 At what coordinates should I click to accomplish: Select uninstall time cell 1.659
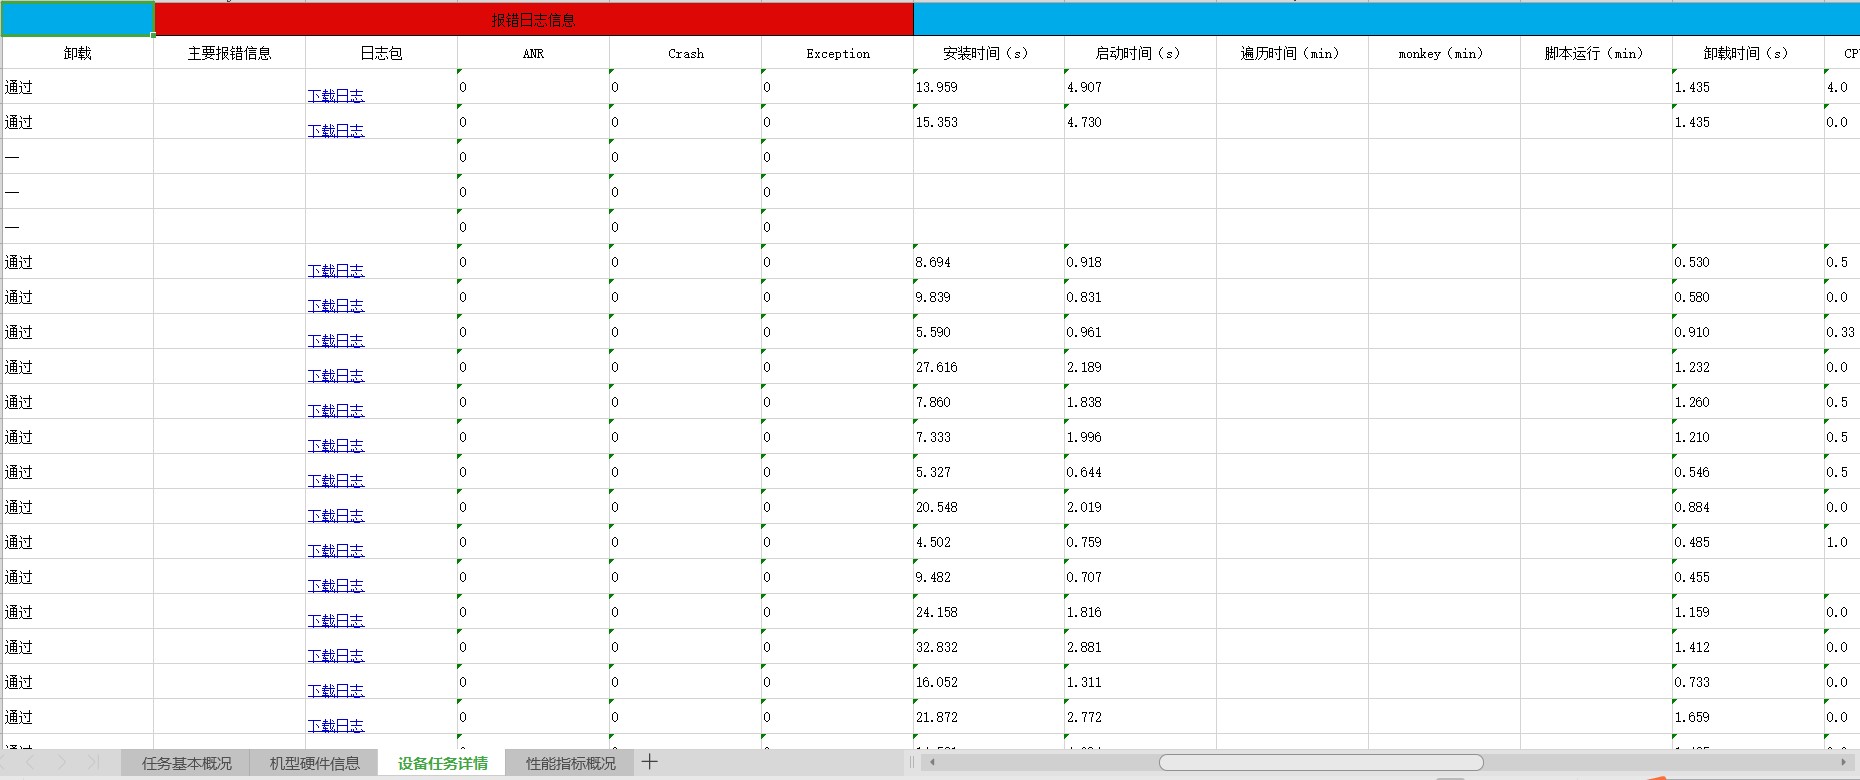(1749, 717)
